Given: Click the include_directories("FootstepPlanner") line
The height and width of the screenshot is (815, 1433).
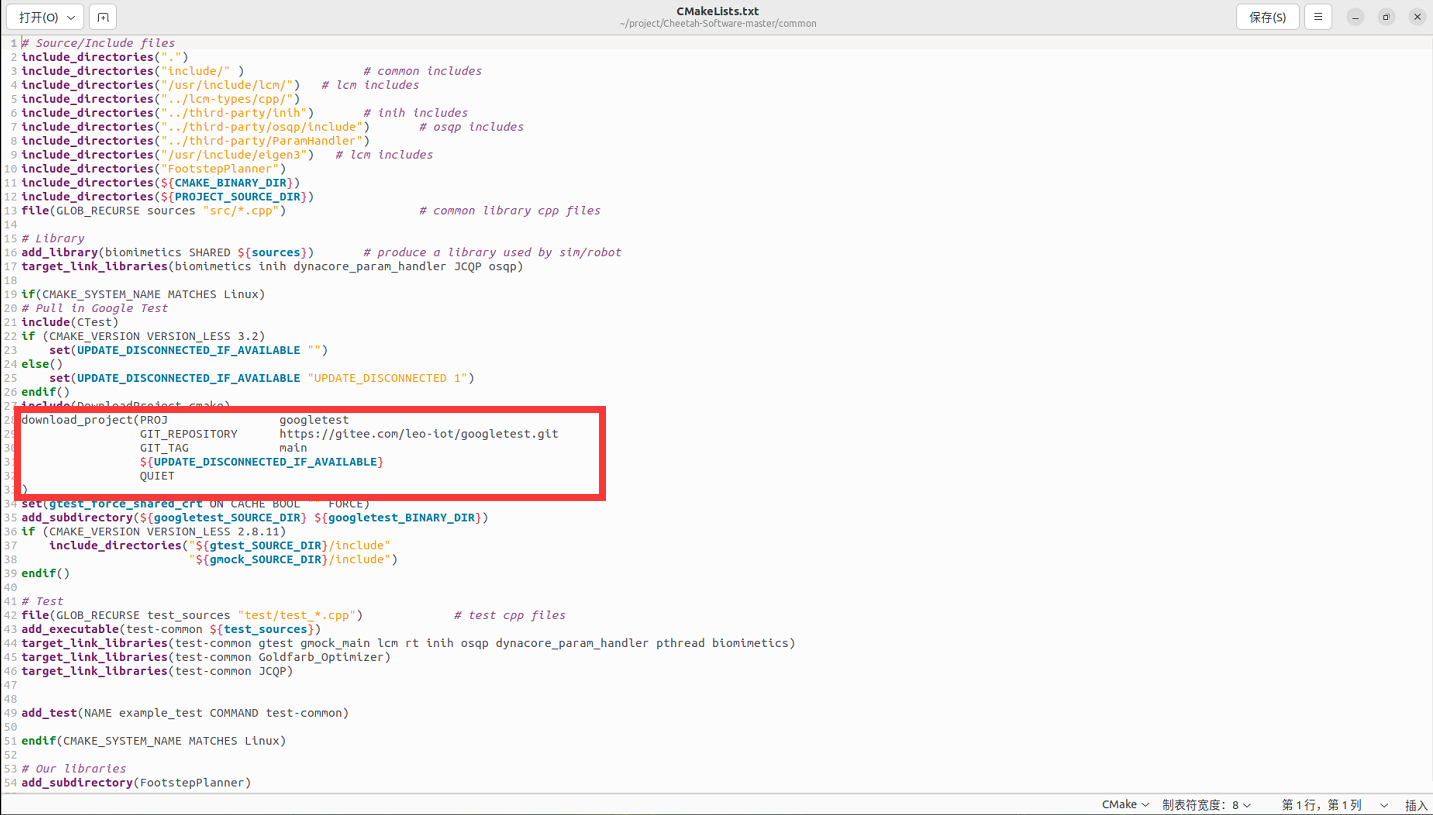Looking at the screenshot, I should tap(154, 169).
